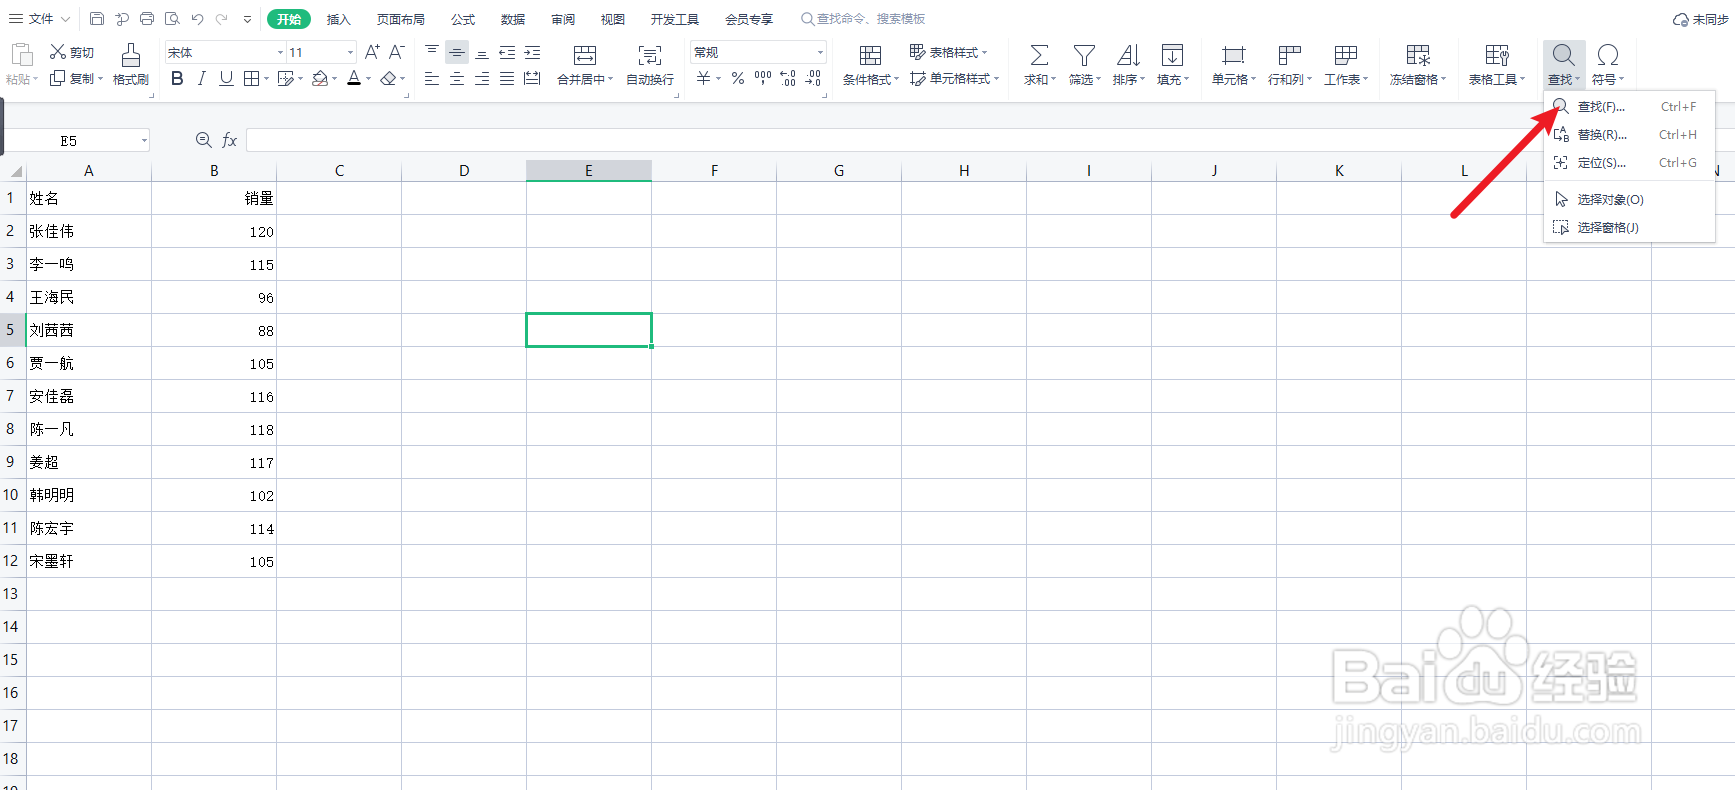The width and height of the screenshot is (1735, 790).
Task: Switch to the 页面布局 tab
Action: (x=400, y=19)
